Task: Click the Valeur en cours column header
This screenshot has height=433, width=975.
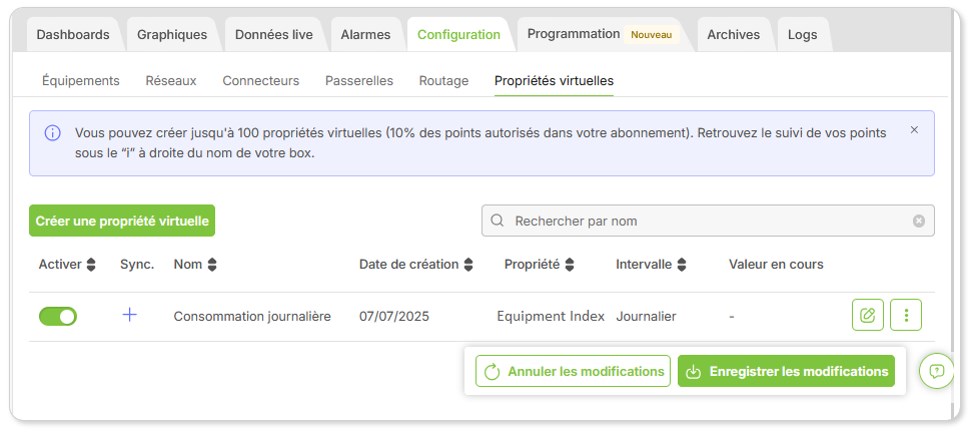Action: [776, 264]
